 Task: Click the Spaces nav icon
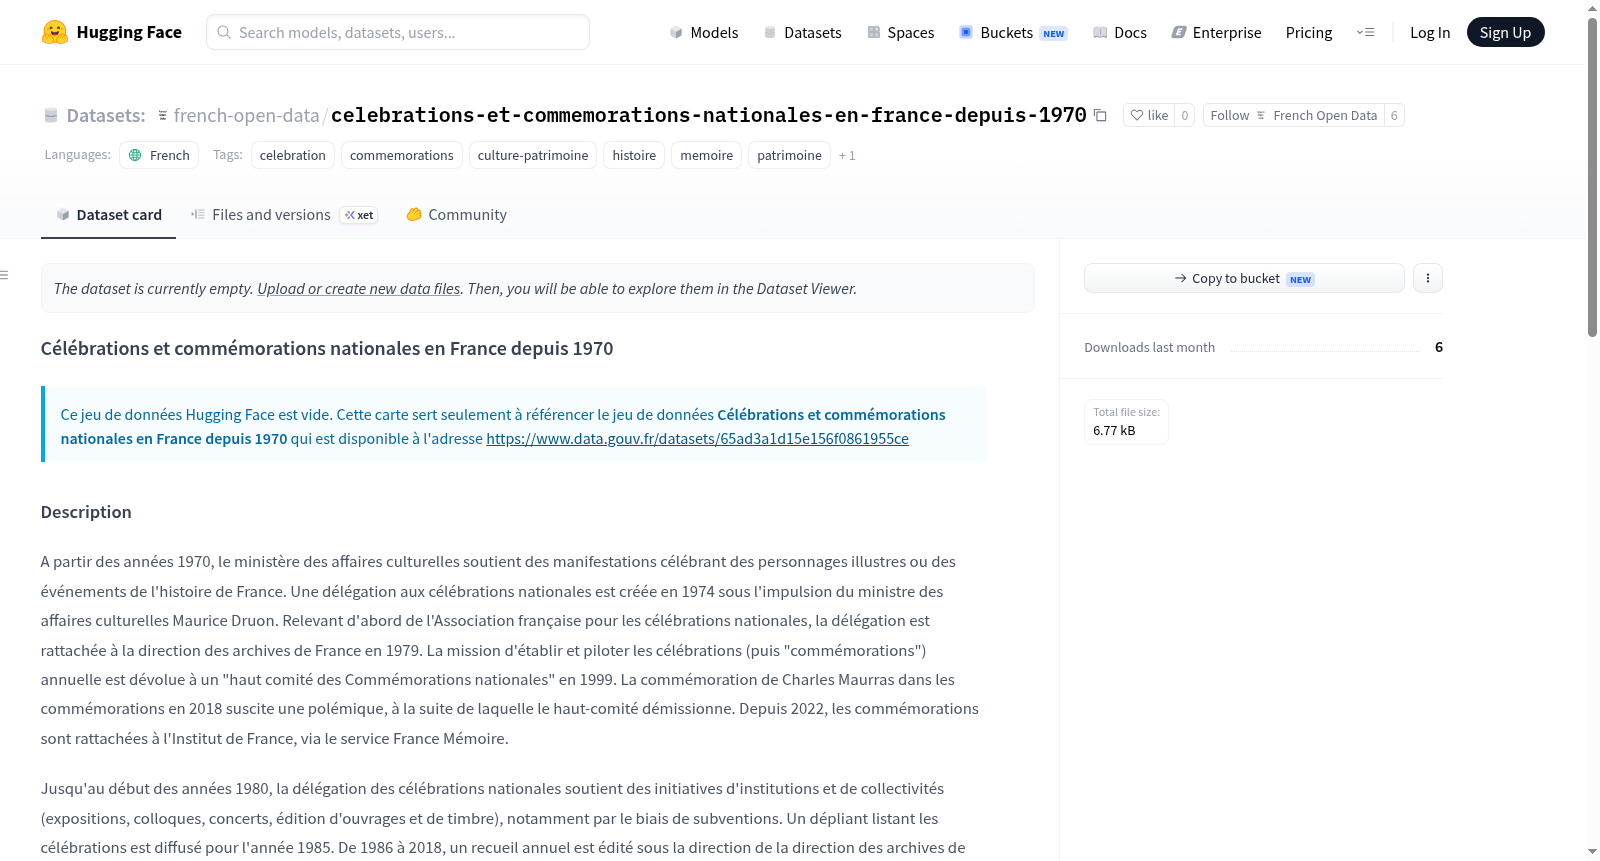(874, 32)
